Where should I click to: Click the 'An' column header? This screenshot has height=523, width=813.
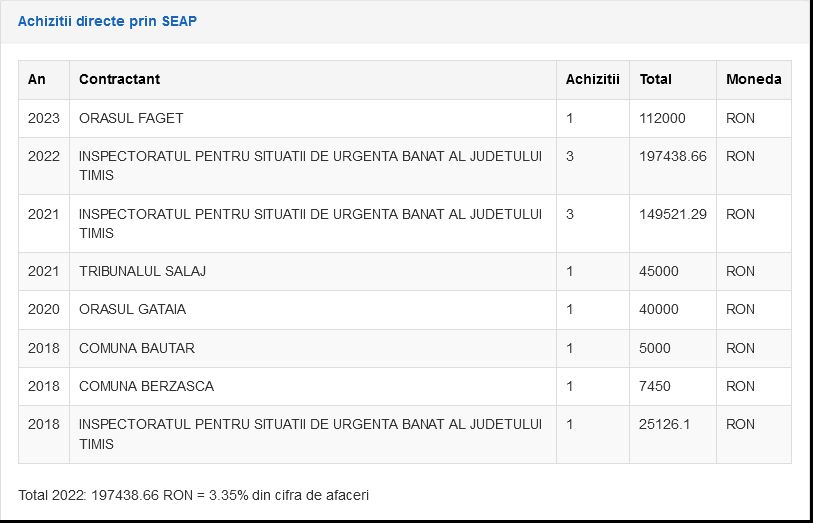[37, 79]
